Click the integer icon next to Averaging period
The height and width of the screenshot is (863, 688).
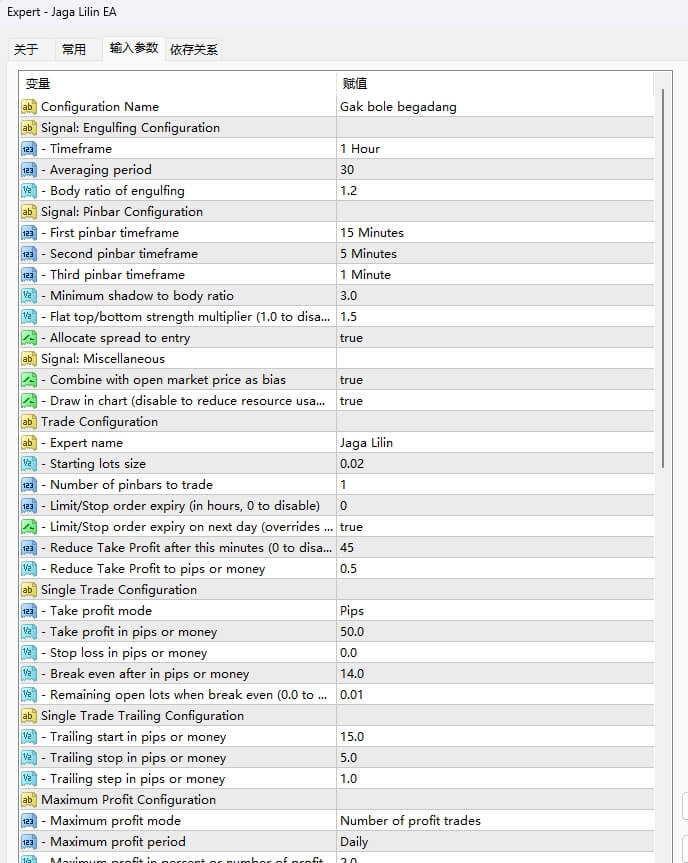point(28,170)
